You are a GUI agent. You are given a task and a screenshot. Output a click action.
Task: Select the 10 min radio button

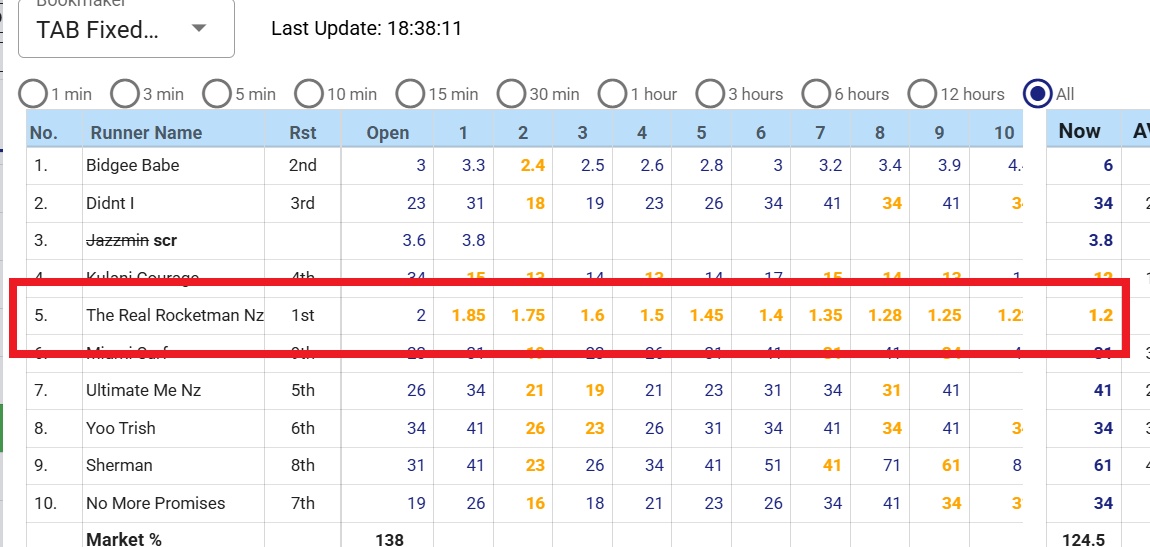(x=310, y=94)
